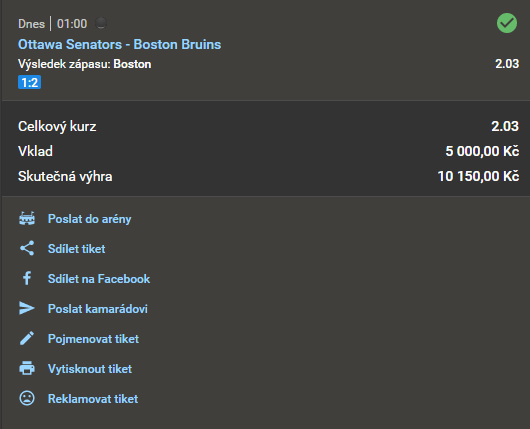530x429 pixels.
Task: Click the share icon next to Sdílet tiket
Action: 27,248
